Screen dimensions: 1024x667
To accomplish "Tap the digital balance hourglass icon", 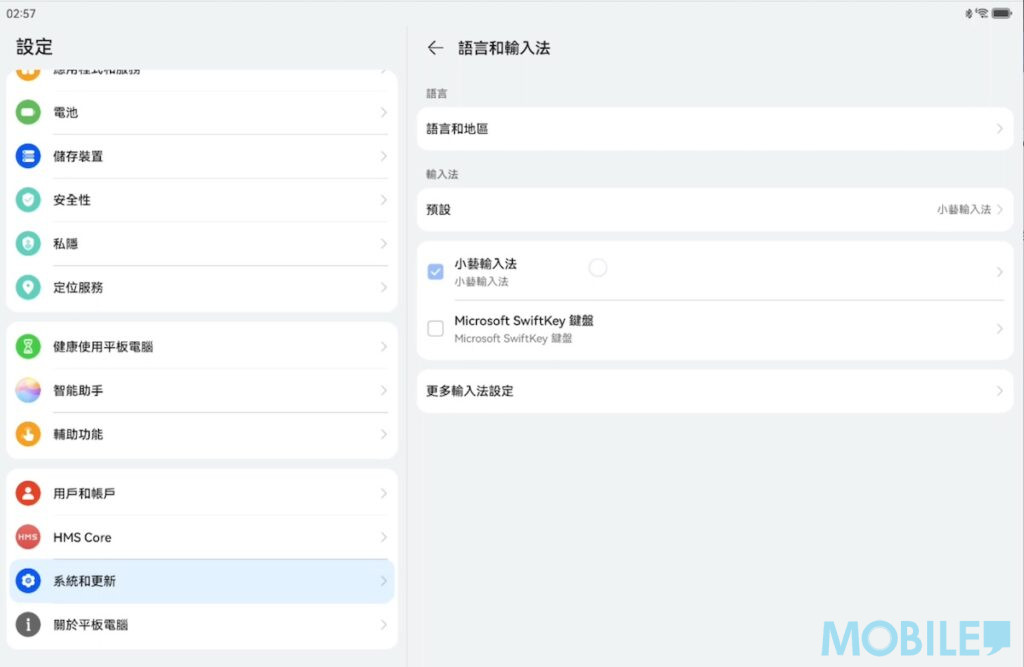I will [28, 347].
